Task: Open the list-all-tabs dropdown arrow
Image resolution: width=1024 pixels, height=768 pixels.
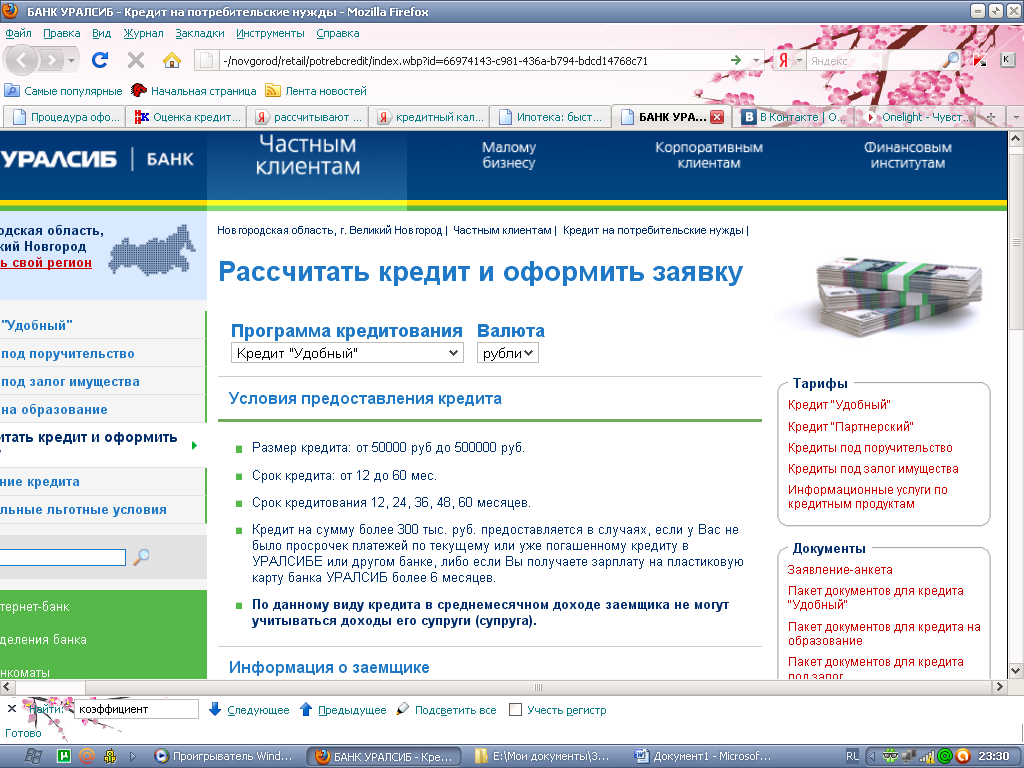Action: 1016,117
